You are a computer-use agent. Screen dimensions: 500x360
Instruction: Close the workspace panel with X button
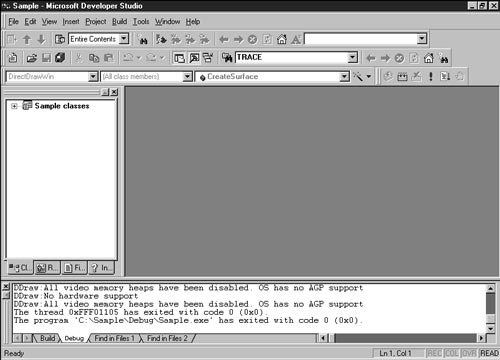[114, 92]
